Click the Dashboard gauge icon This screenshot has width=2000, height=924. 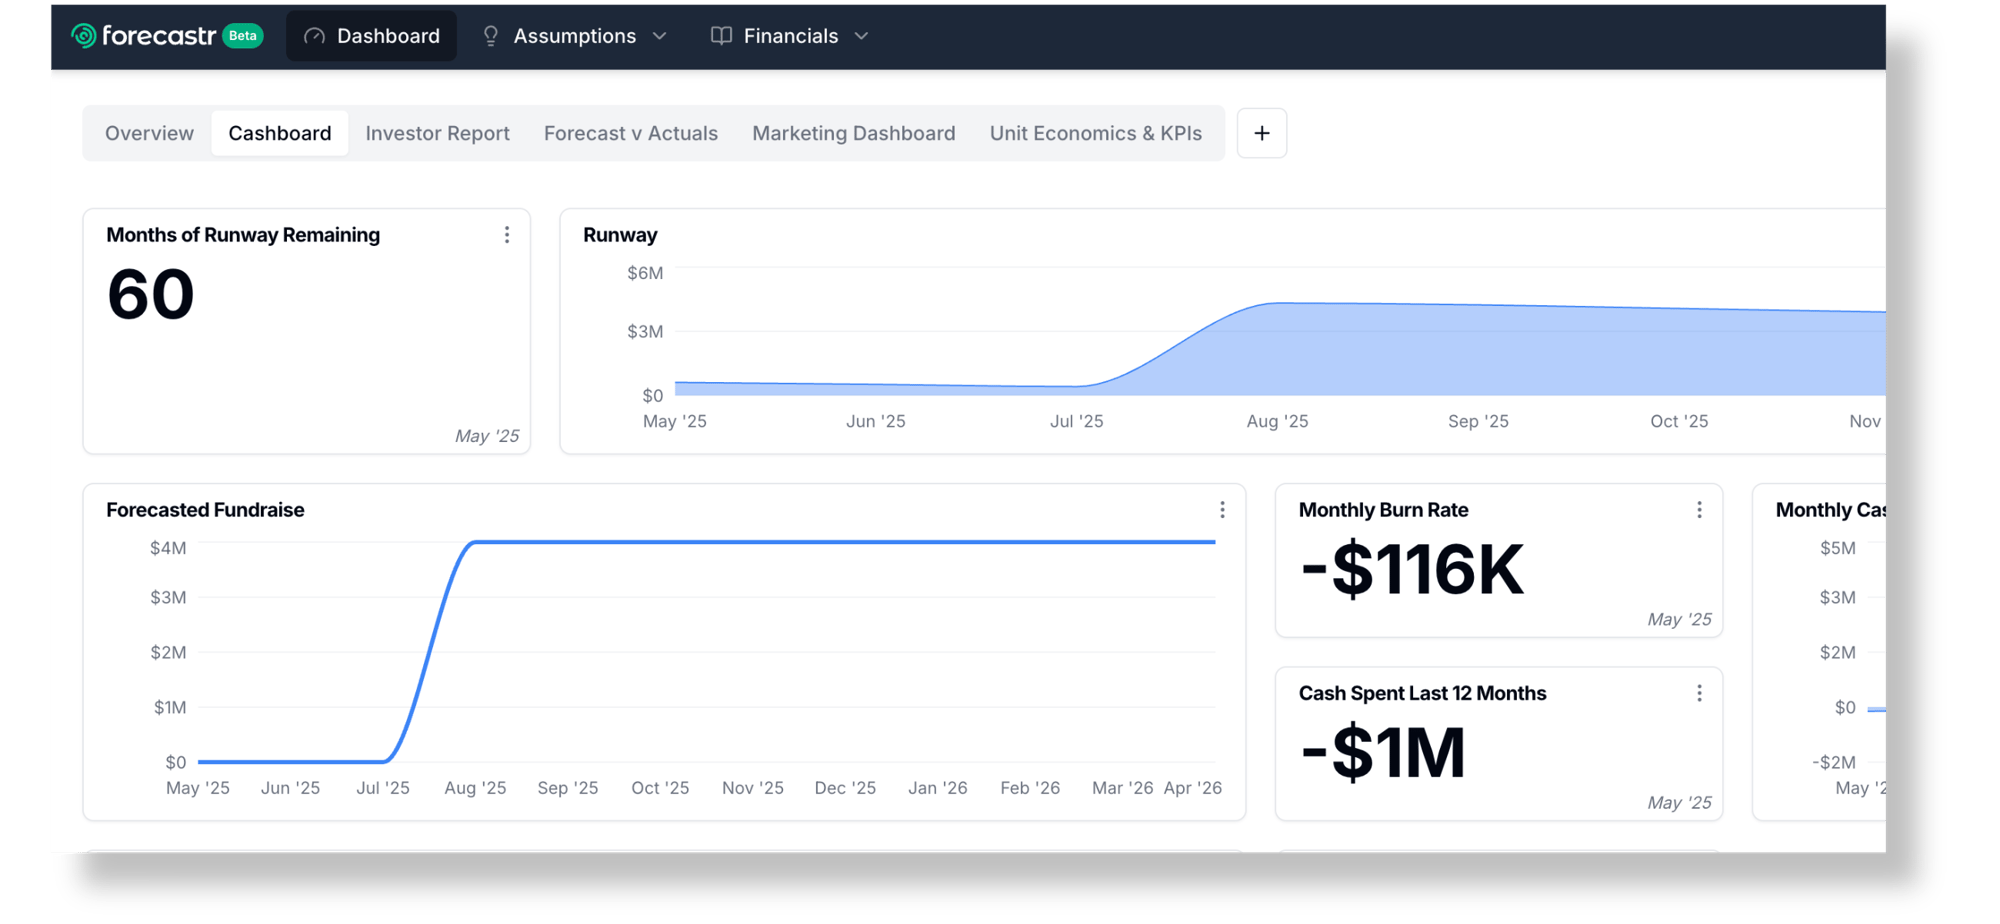coord(315,36)
